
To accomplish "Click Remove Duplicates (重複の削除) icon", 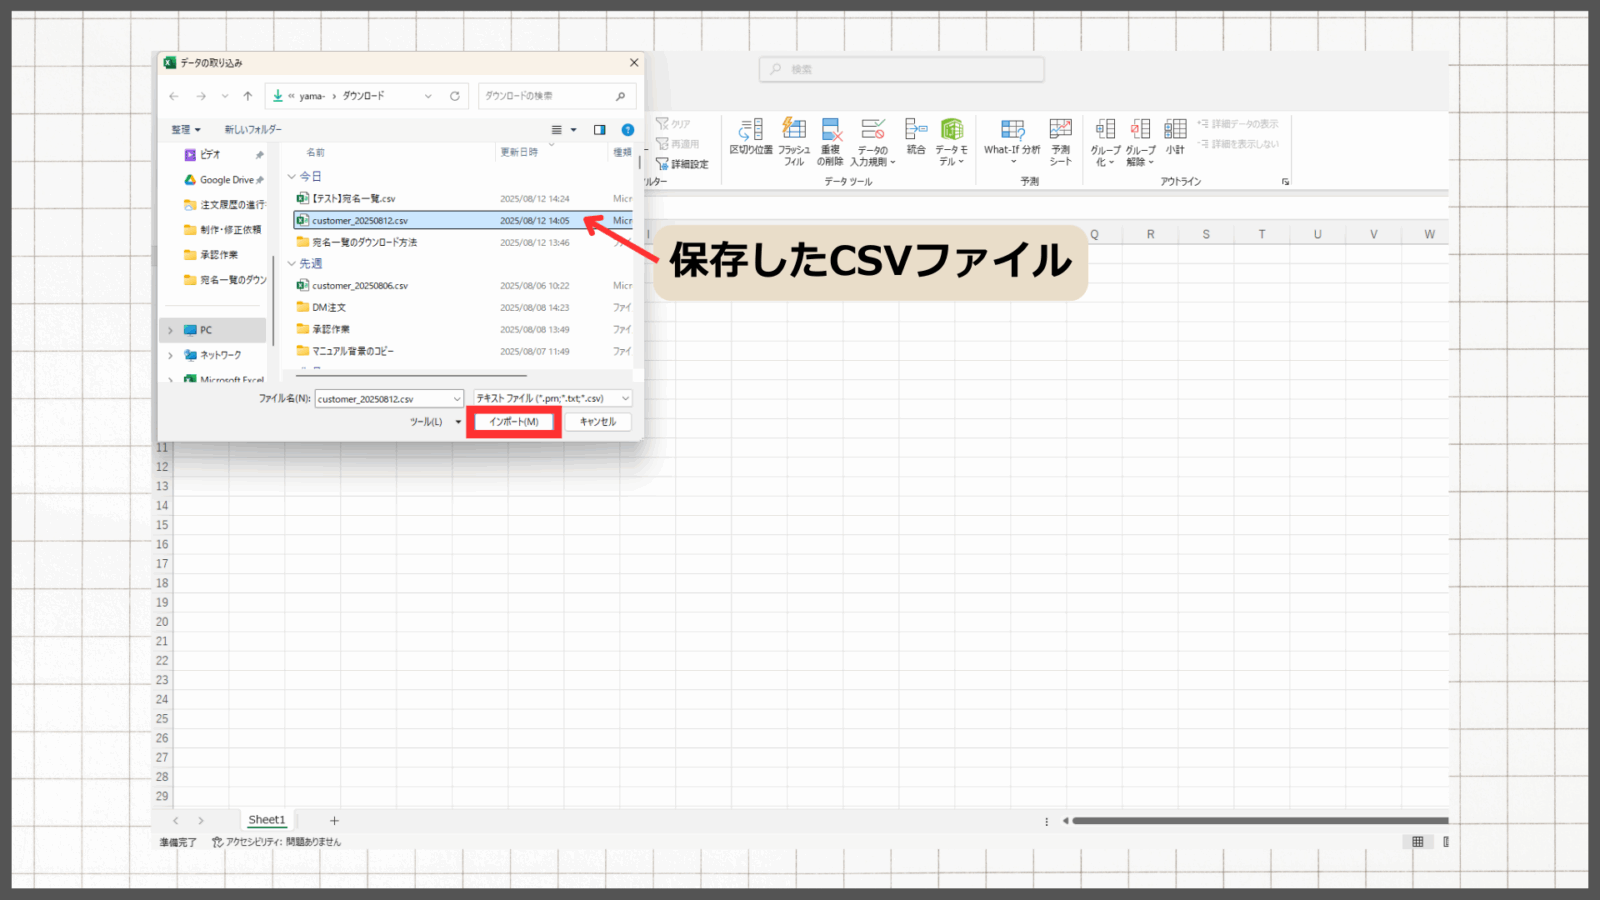I will tap(830, 130).
